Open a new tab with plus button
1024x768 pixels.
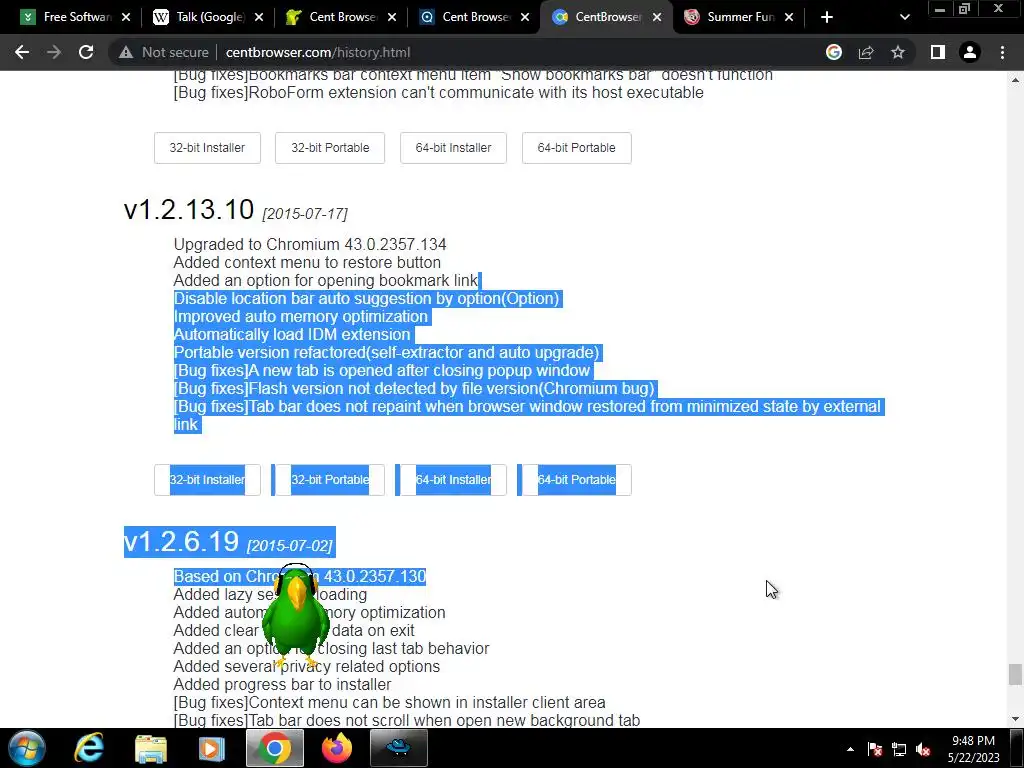(x=827, y=17)
